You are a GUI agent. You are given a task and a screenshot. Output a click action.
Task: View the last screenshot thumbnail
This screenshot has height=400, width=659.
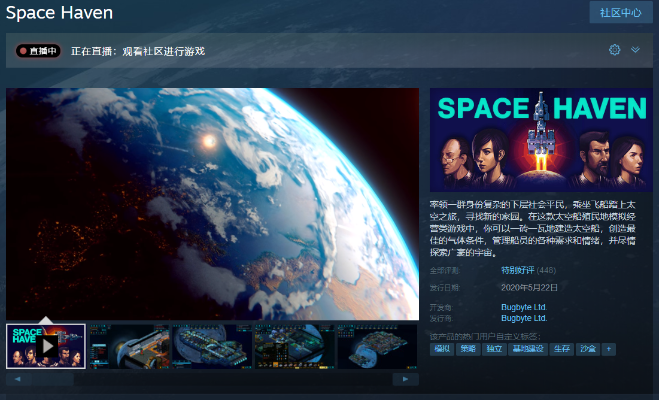pos(377,346)
